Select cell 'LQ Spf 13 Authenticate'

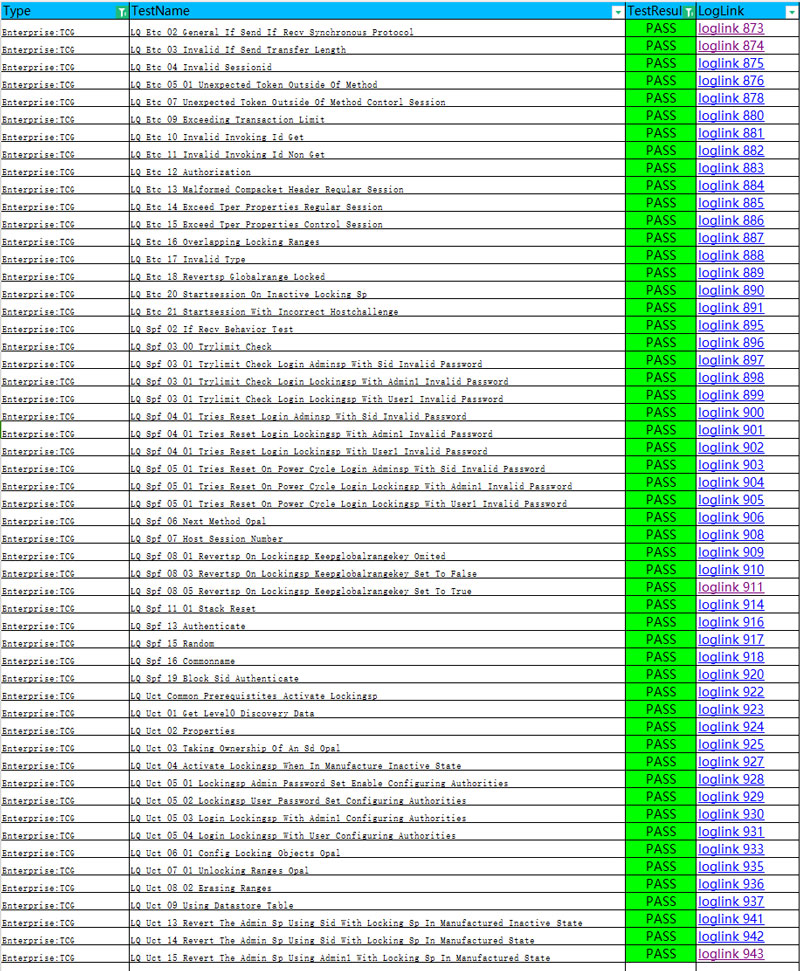click(x=377, y=622)
